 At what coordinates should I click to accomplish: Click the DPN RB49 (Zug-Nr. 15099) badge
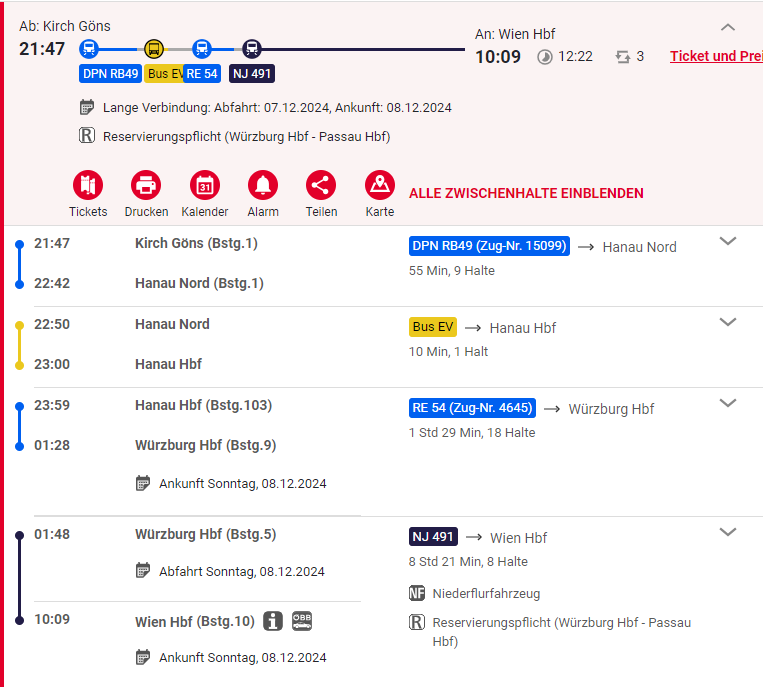click(x=489, y=246)
